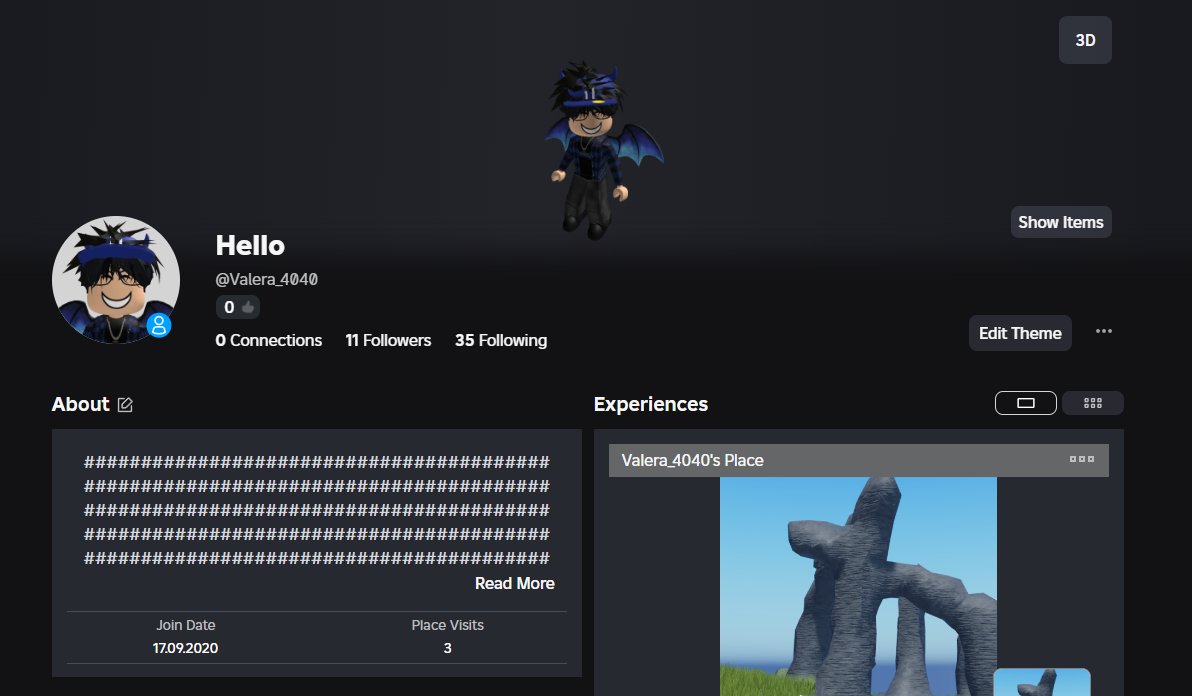Select grid view for Experiences
The width and height of the screenshot is (1192, 696).
(x=1092, y=403)
